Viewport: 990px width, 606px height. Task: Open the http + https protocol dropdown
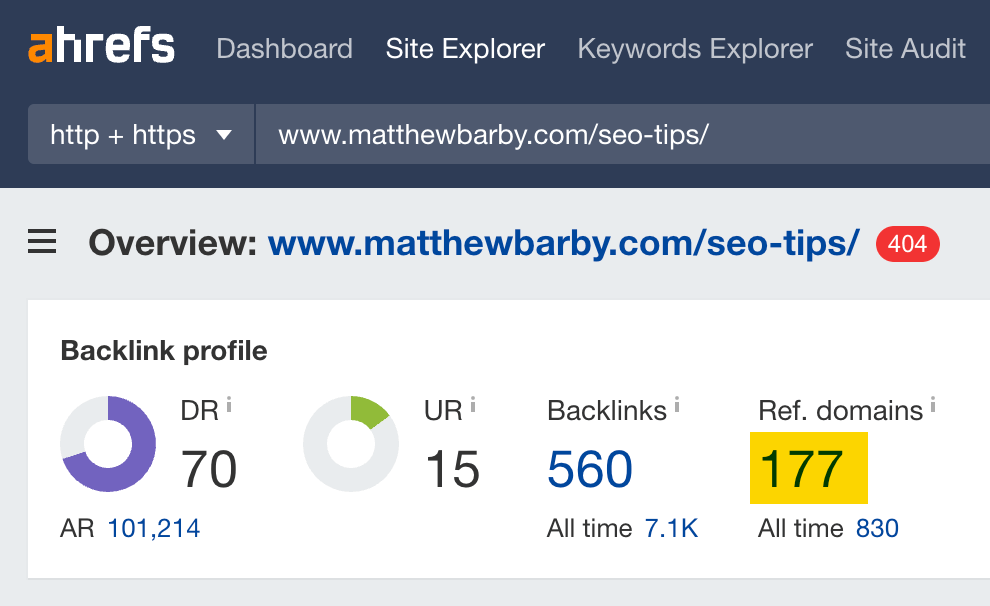(140, 134)
